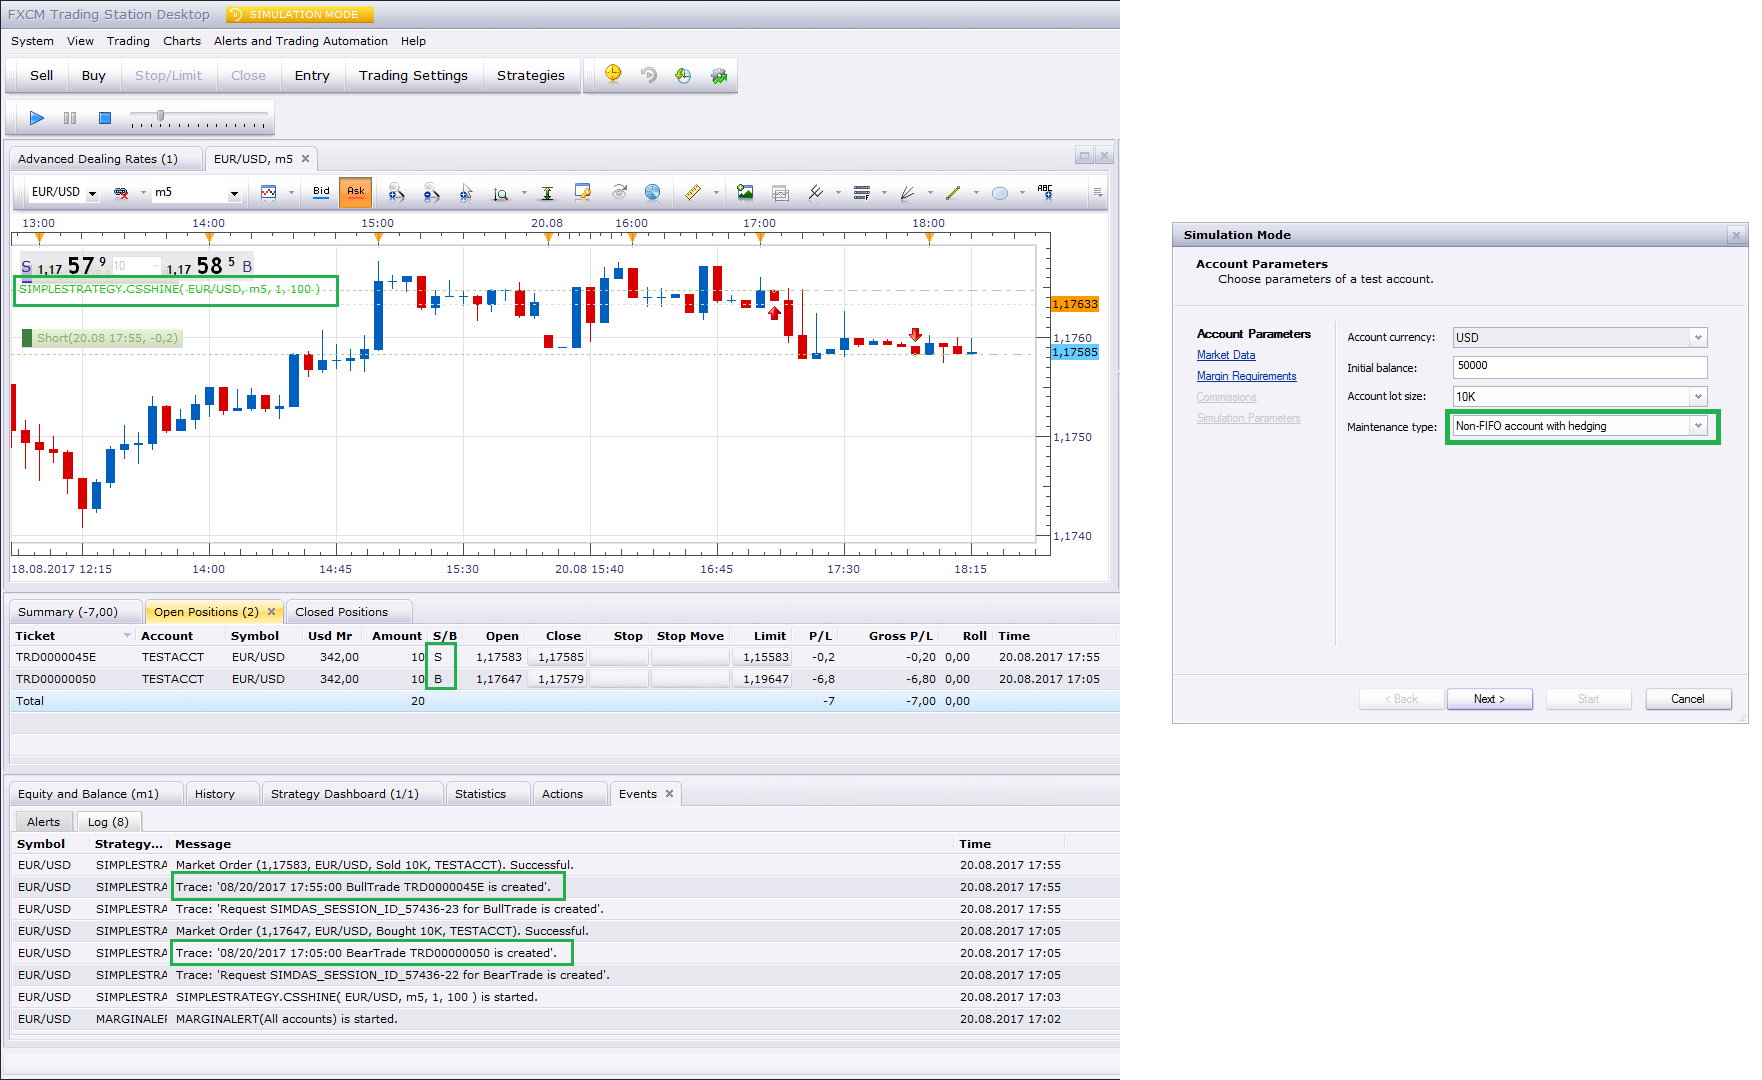This screenshot has width=1762, height=1080.
Task: Select the ellipse shape tool
Action: click(999, 193)
